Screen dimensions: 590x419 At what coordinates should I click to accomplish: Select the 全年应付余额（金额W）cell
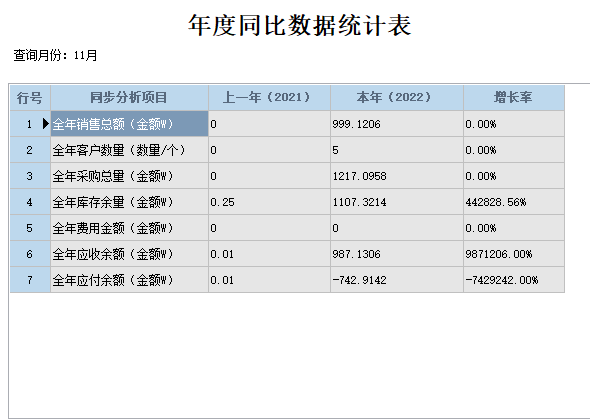[129, 279]
